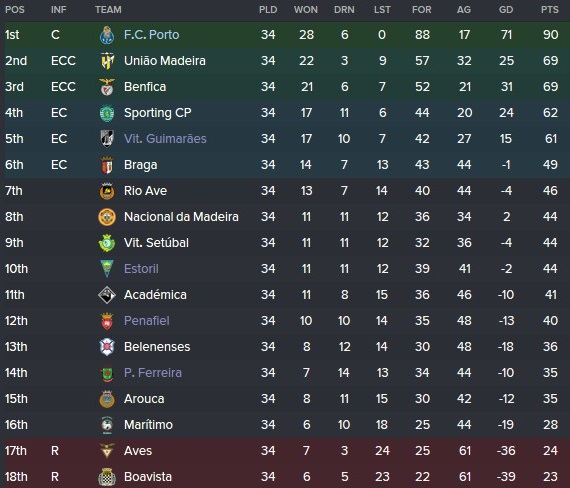Select the 17th place Aves row
The width and height of the screenshot is (570, 488).
(285, 451)
